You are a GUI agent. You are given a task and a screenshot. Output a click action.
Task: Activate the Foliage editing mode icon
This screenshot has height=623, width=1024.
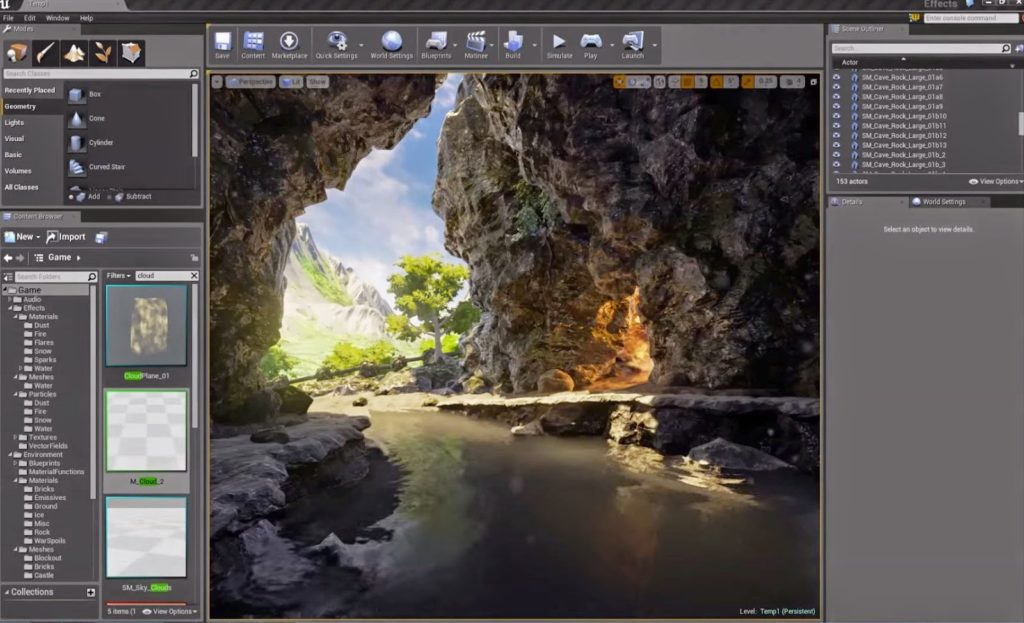pyautogui.click(x=102, y=51)
